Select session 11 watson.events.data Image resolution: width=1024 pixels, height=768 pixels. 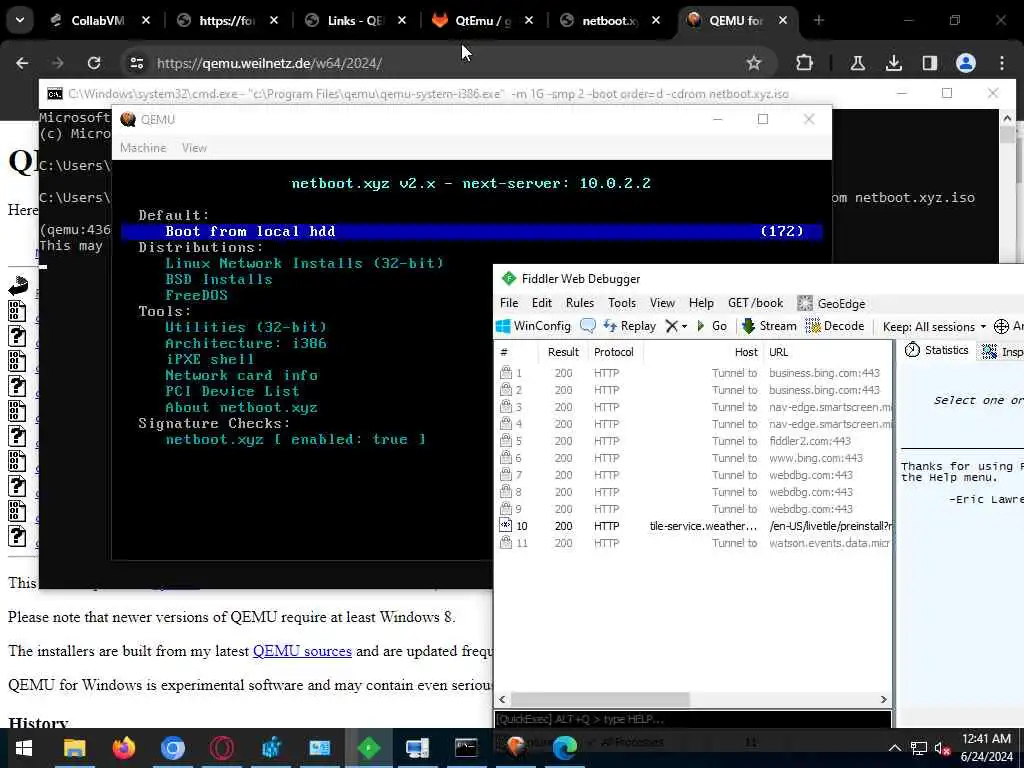[x=694, y=543]
